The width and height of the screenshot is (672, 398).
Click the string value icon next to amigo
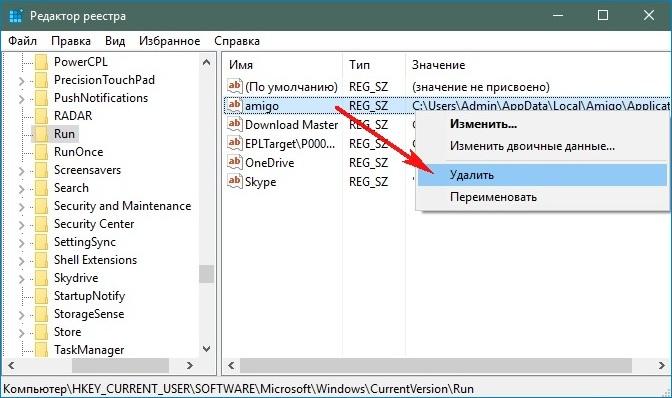tap(234, 105)
